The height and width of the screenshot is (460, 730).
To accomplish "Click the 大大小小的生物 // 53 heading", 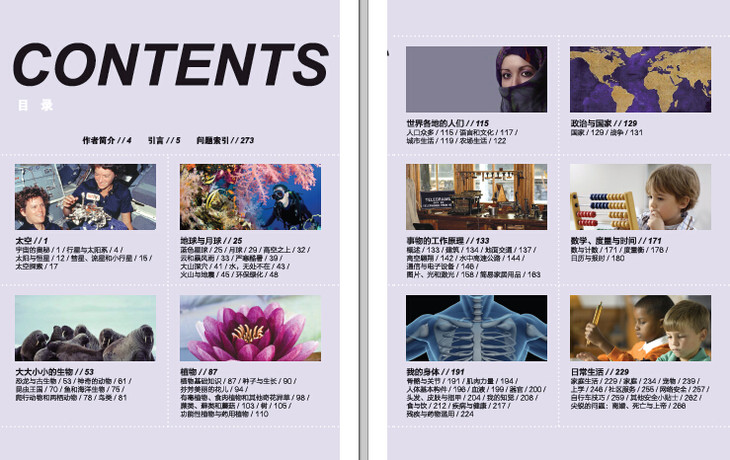I will pyautogui.click(x=54, y=372).
